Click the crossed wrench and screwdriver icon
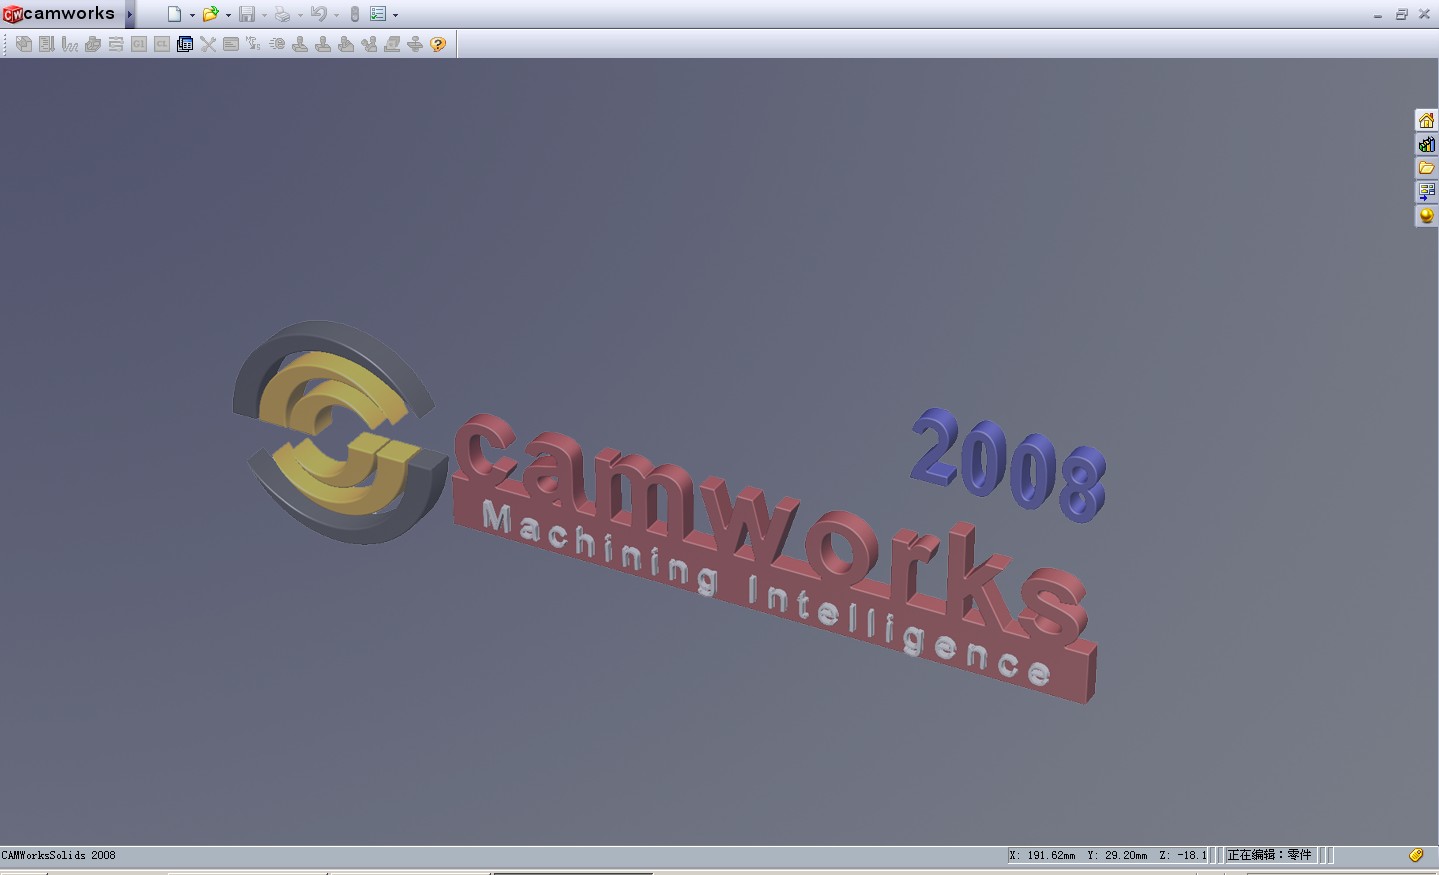Viewport: 1439px width, 875px height. coord(208,44)
